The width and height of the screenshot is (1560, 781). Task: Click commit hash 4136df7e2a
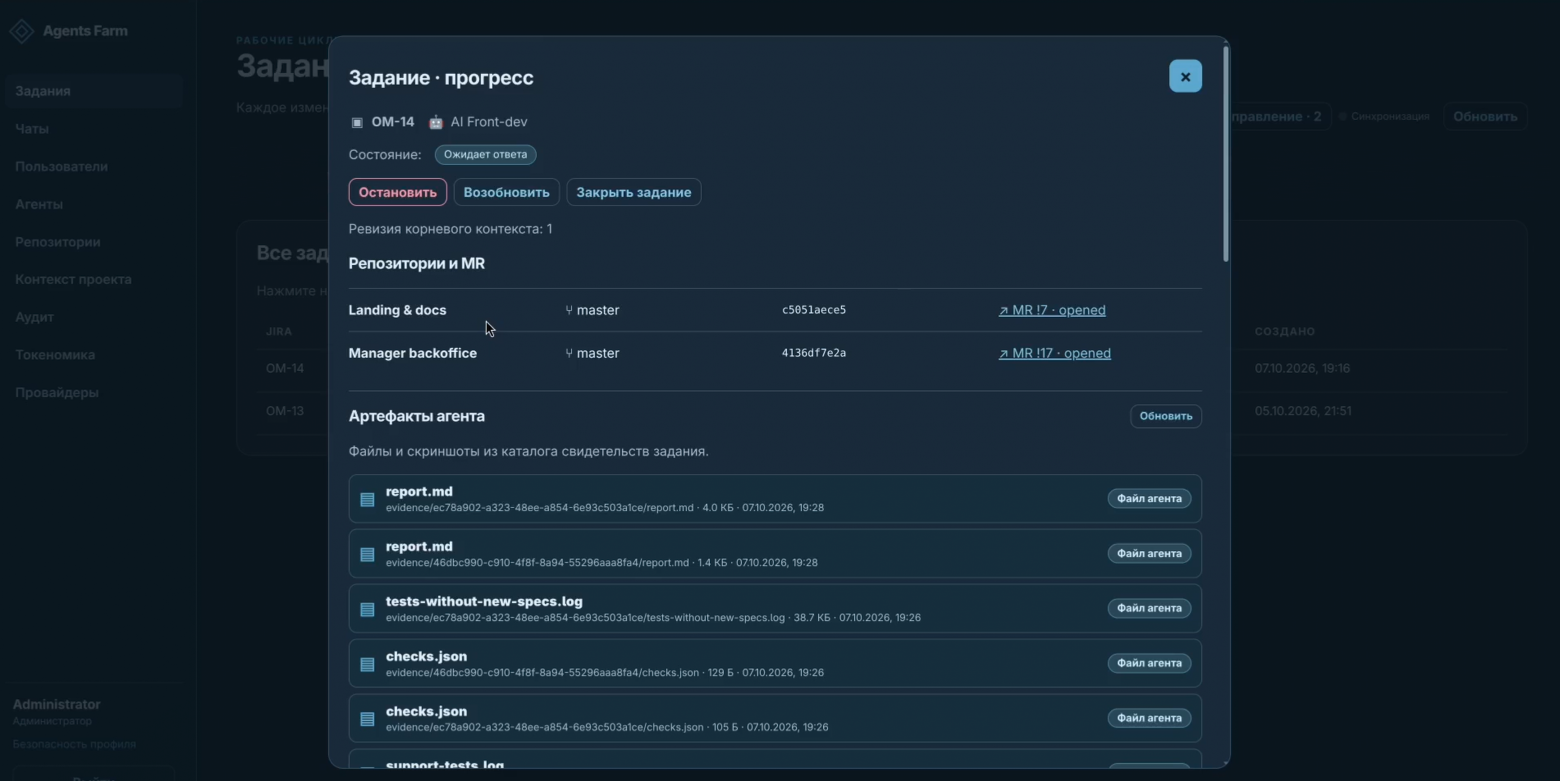click(x=814, y=353)
